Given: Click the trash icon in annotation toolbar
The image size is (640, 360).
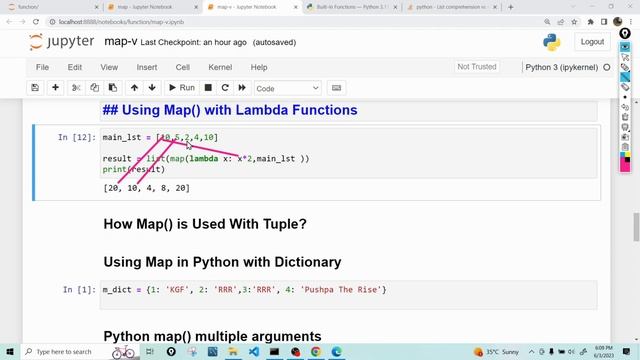Looking at the screenshot, I should coord(625,117).
